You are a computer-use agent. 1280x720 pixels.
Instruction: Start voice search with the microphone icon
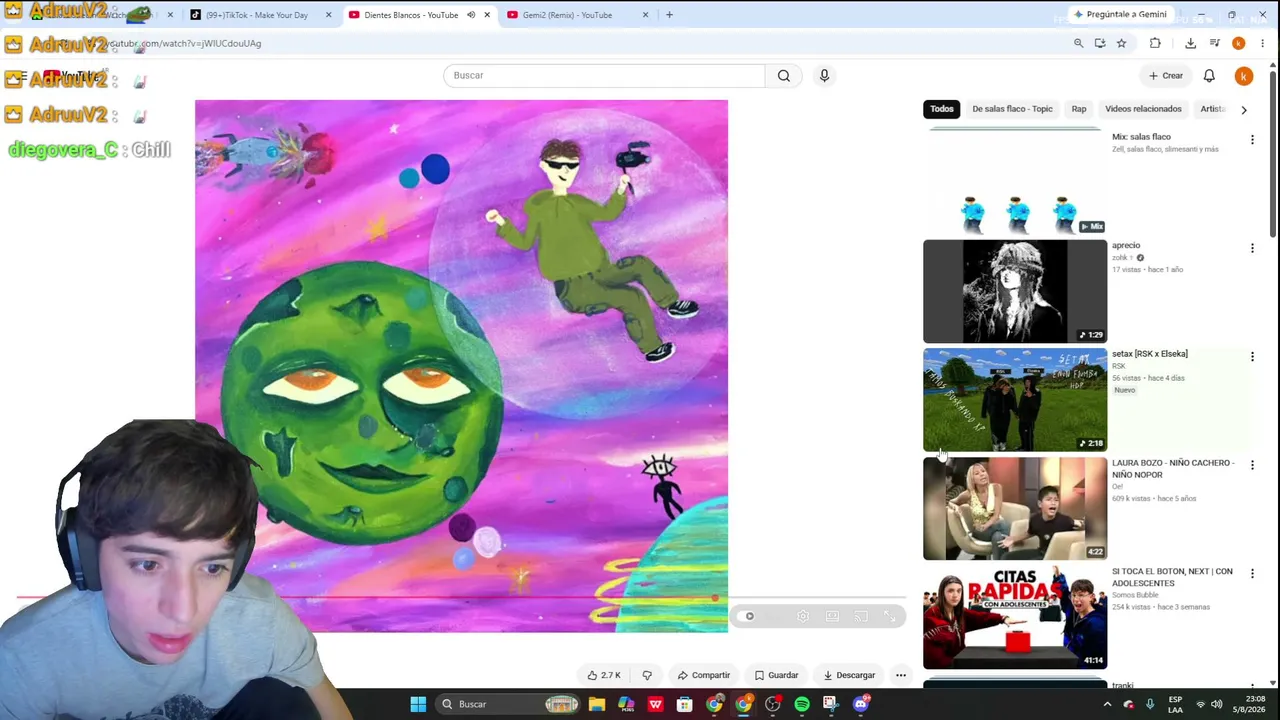click(x=824, y=75)
